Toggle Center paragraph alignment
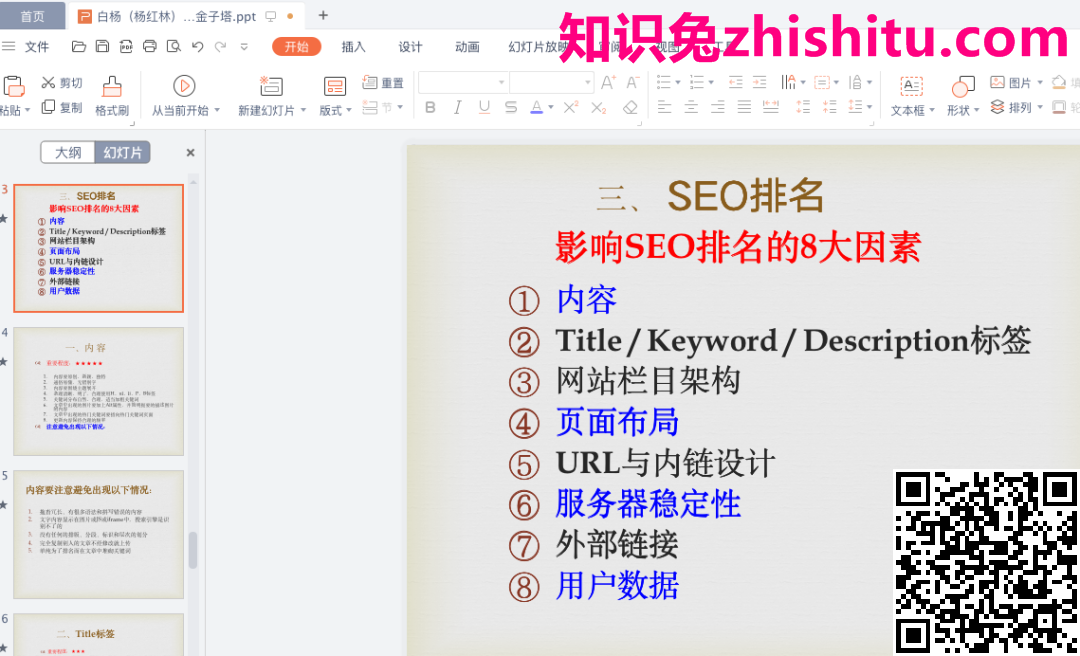1080x656 pixels. 691,107
